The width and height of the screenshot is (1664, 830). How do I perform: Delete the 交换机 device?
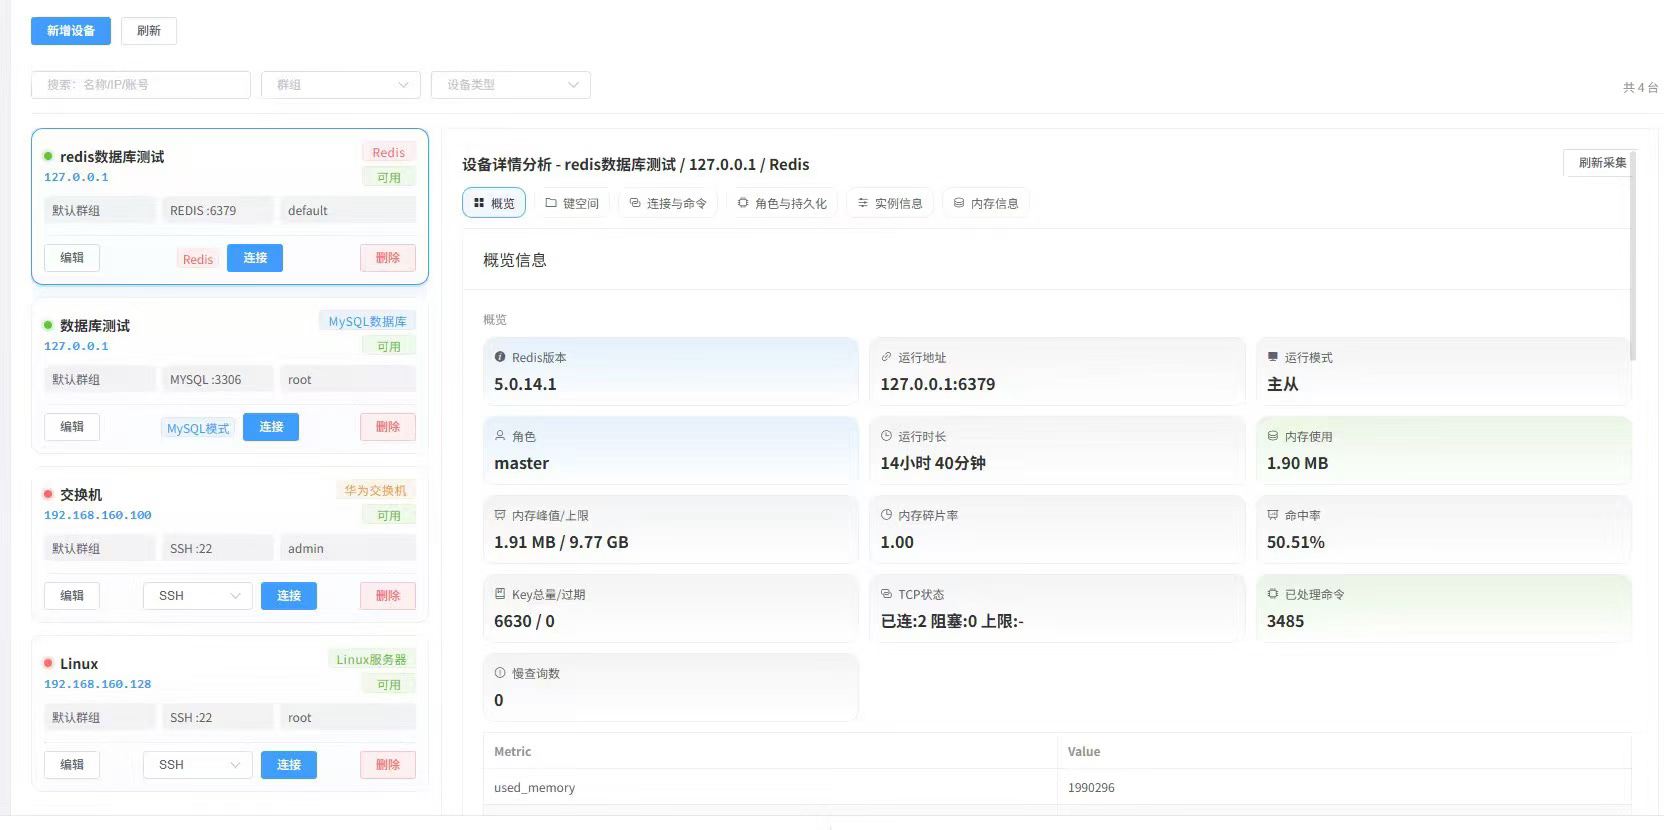[388, 596]
